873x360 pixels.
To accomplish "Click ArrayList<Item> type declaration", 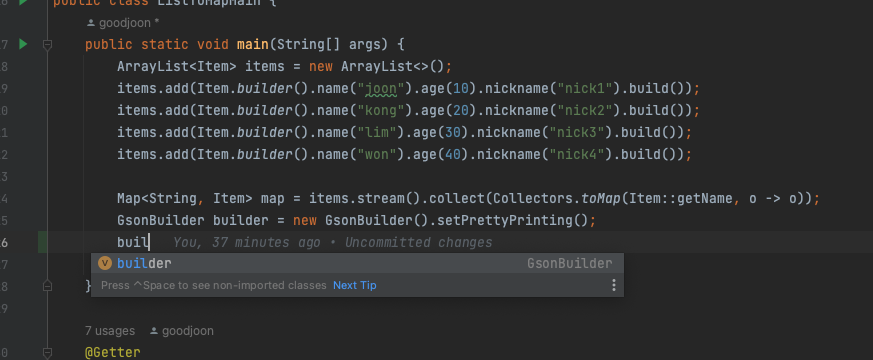I will (177, 67).
